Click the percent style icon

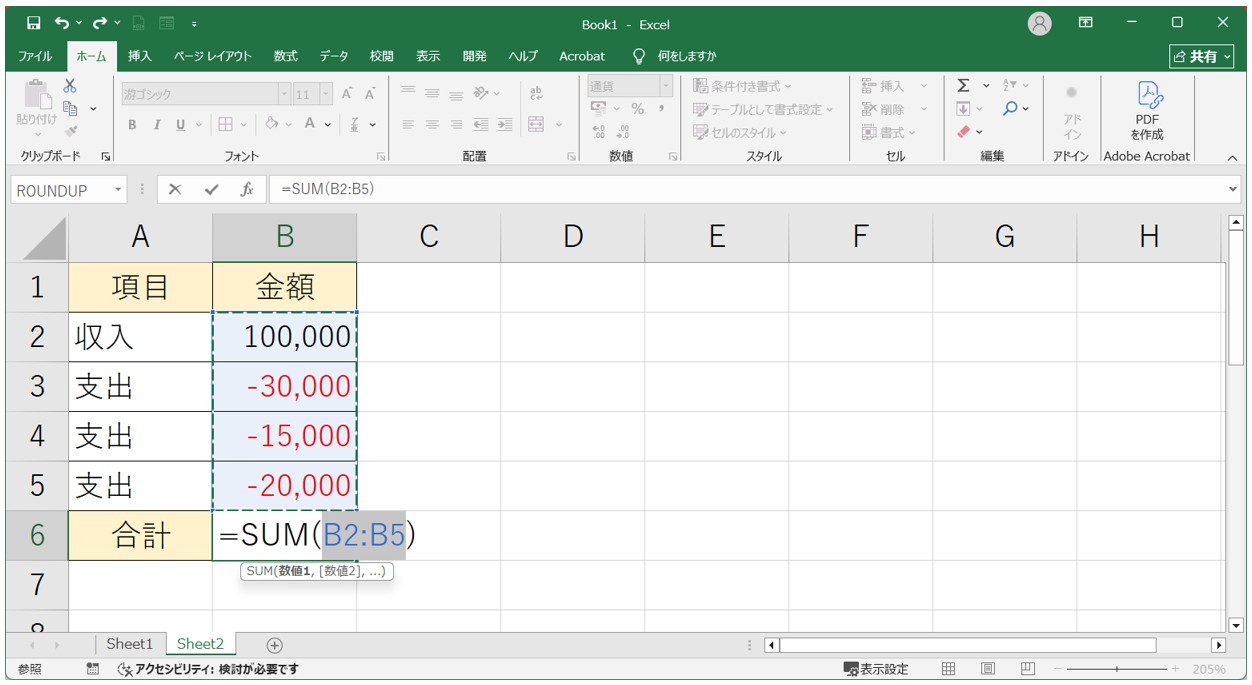point(637,109)
